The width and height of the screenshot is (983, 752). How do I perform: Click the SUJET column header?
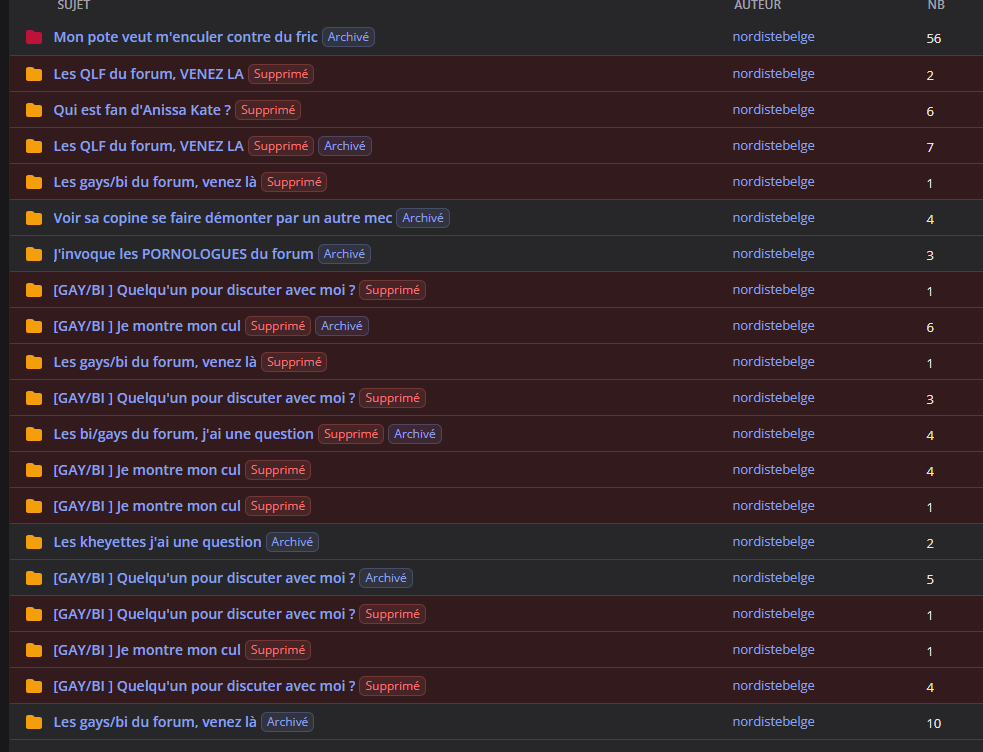coord(73,5)
